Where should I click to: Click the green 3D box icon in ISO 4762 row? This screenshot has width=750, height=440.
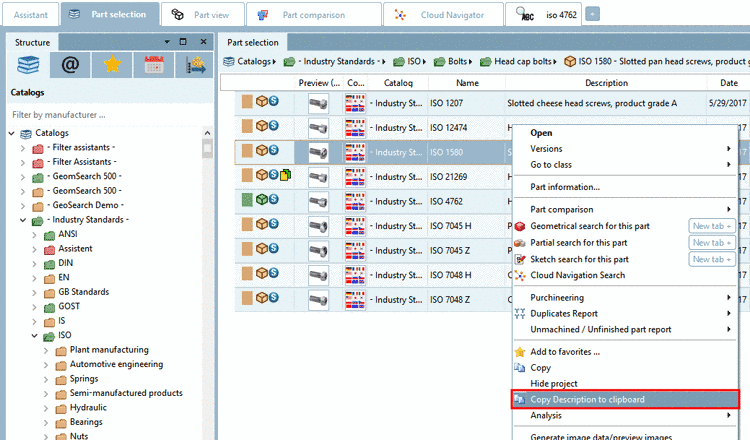point(261,199)
